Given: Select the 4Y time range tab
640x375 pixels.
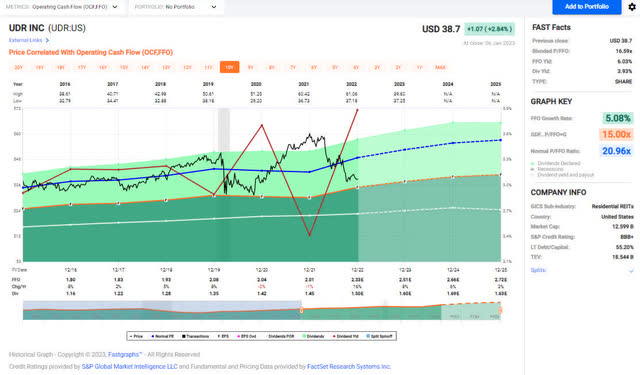Looking at the screenshot, I should pyautogui.click(x=356, y=67).
